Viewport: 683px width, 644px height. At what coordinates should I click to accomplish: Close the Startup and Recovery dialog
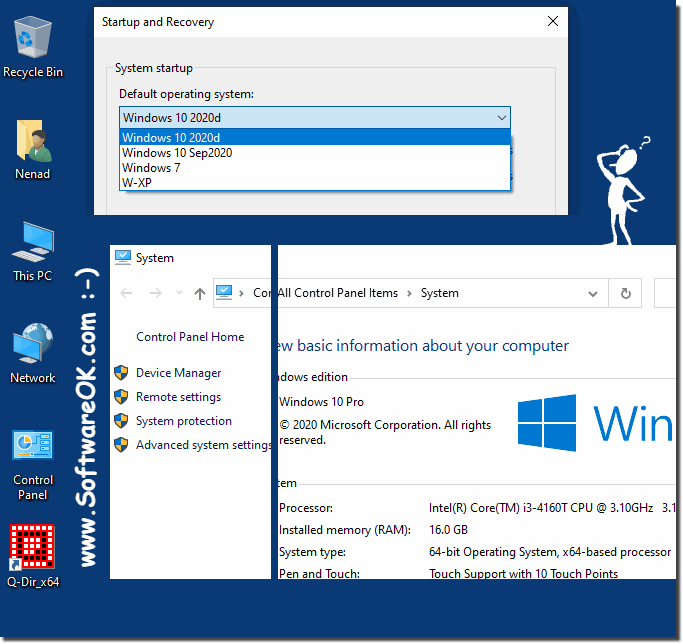point(553,21)
